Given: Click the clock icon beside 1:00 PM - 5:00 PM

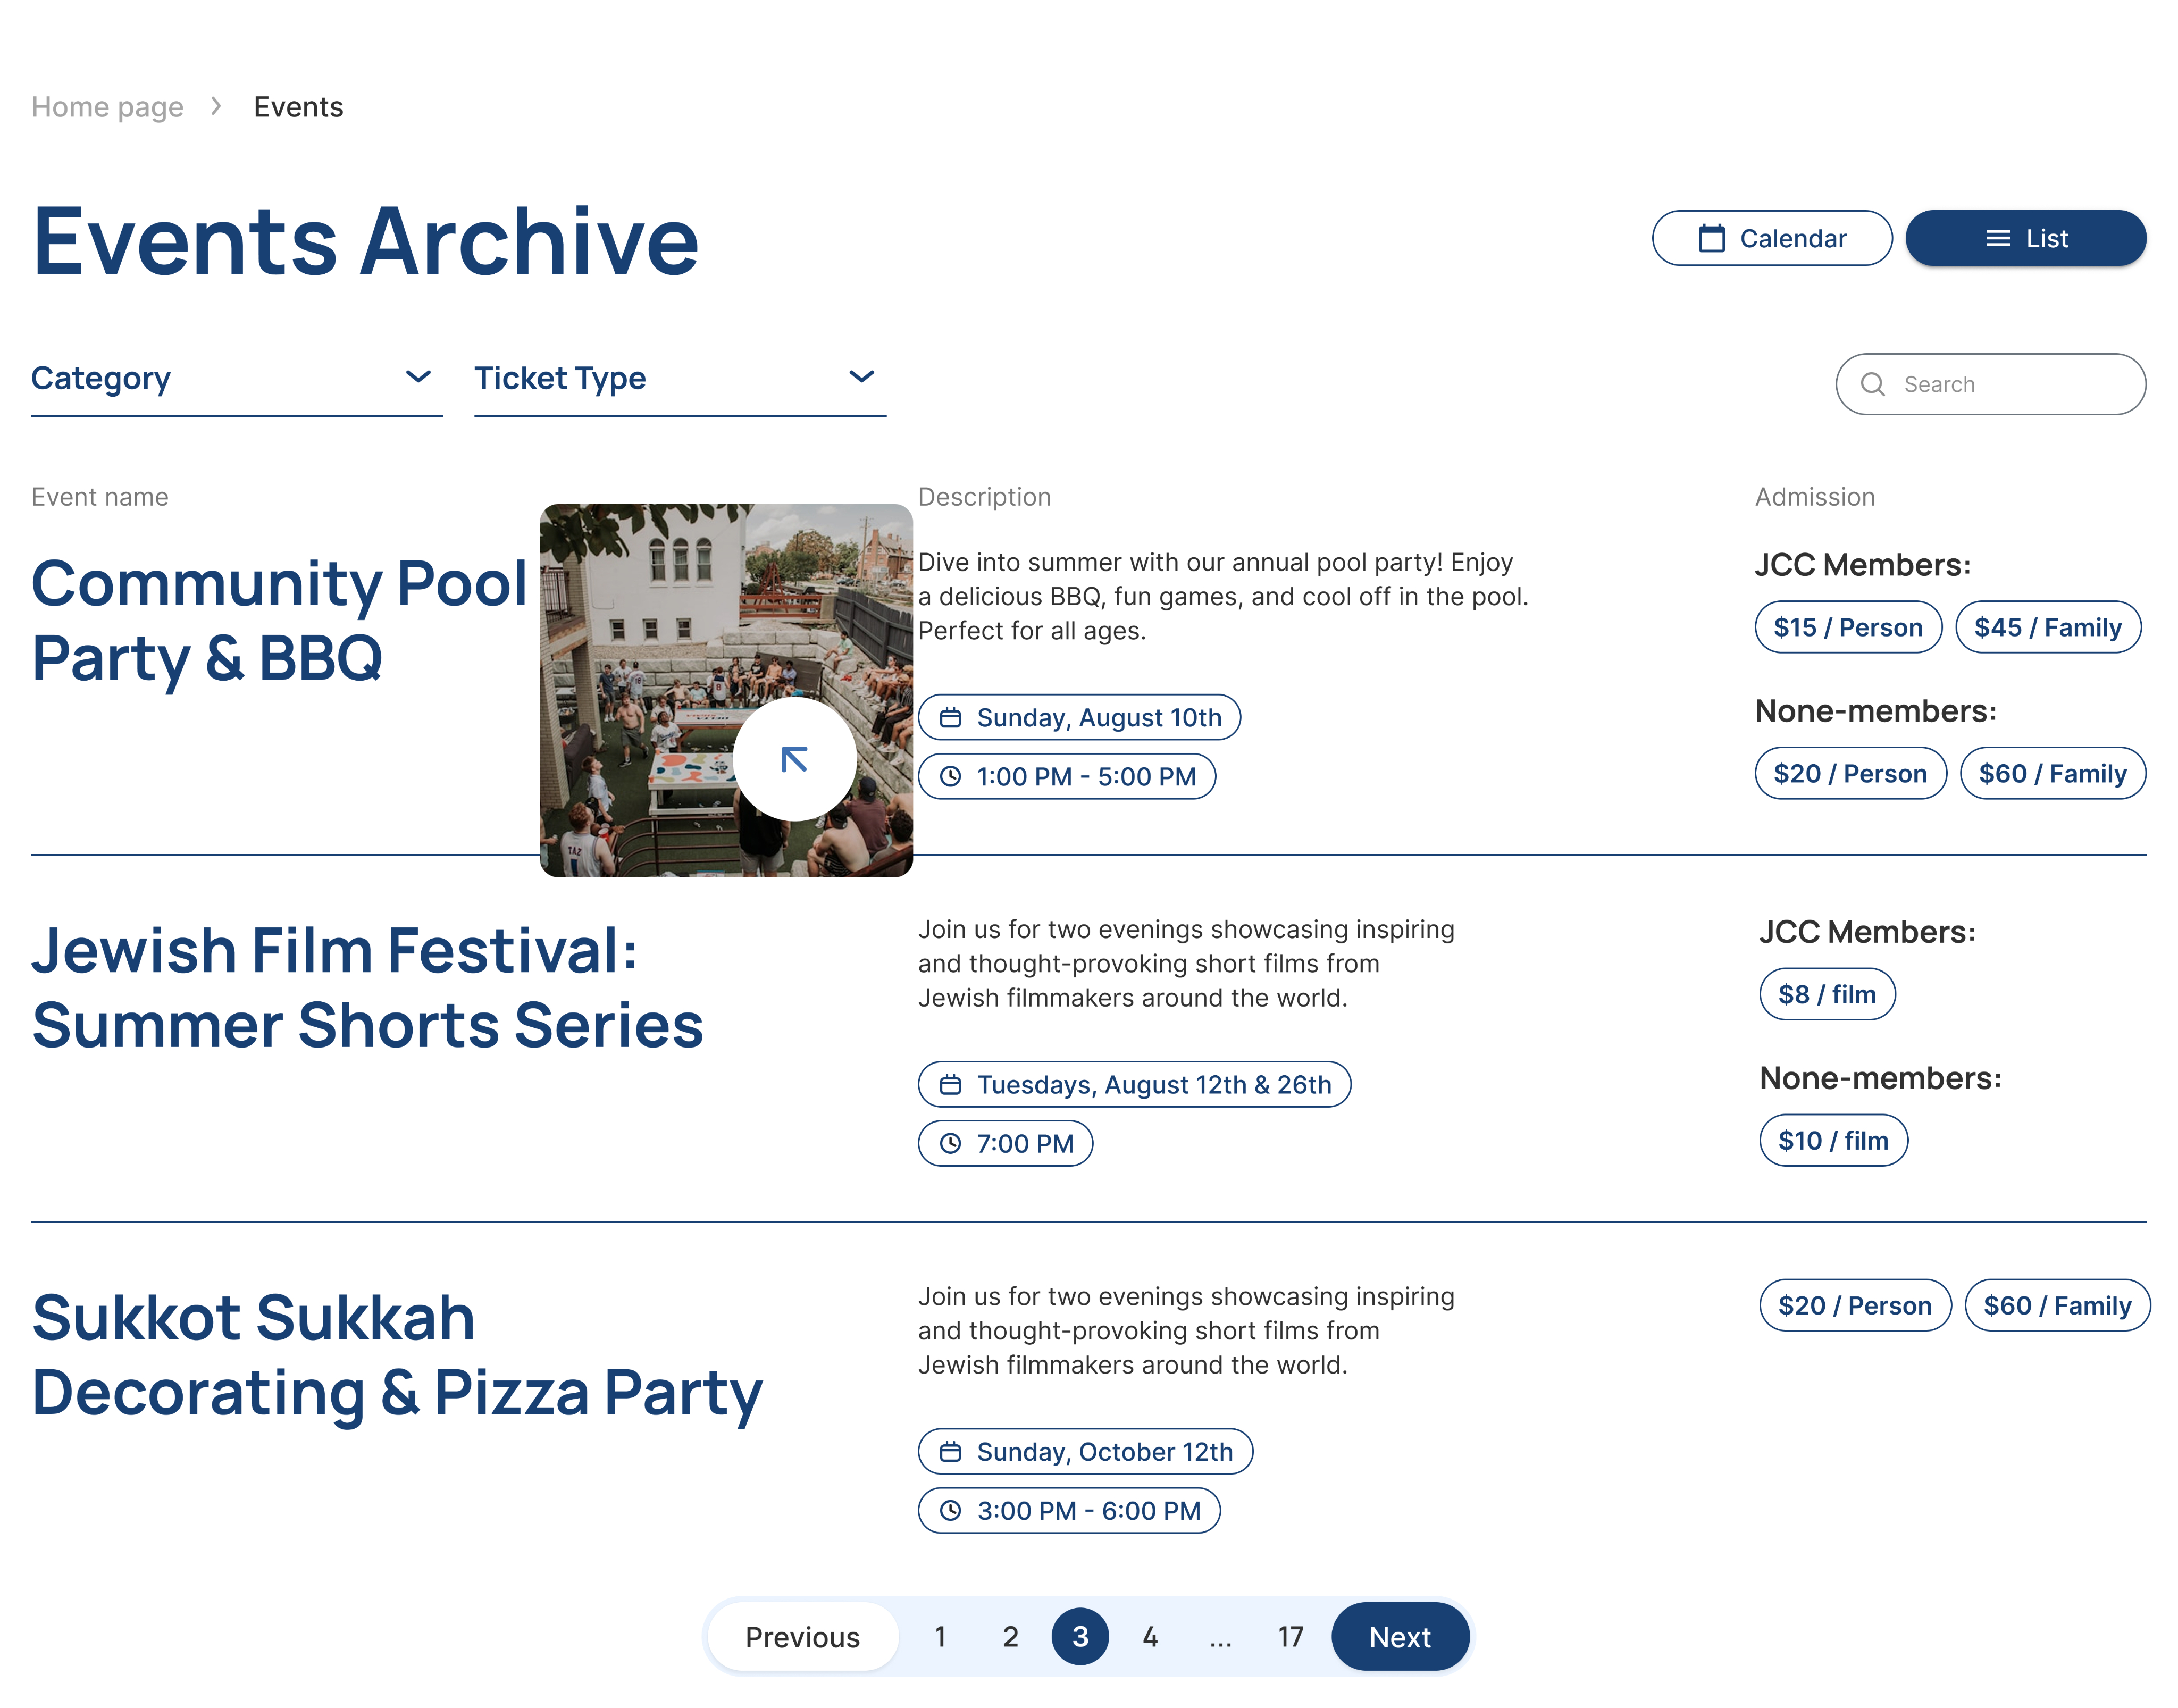Looking at the screenshot, I should pyautogui.click(x=951, y=776).
